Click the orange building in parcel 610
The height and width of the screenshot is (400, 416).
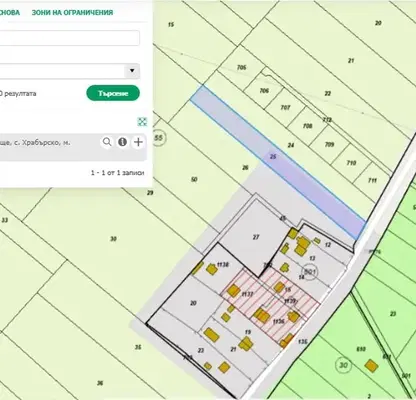pos(371,366)
